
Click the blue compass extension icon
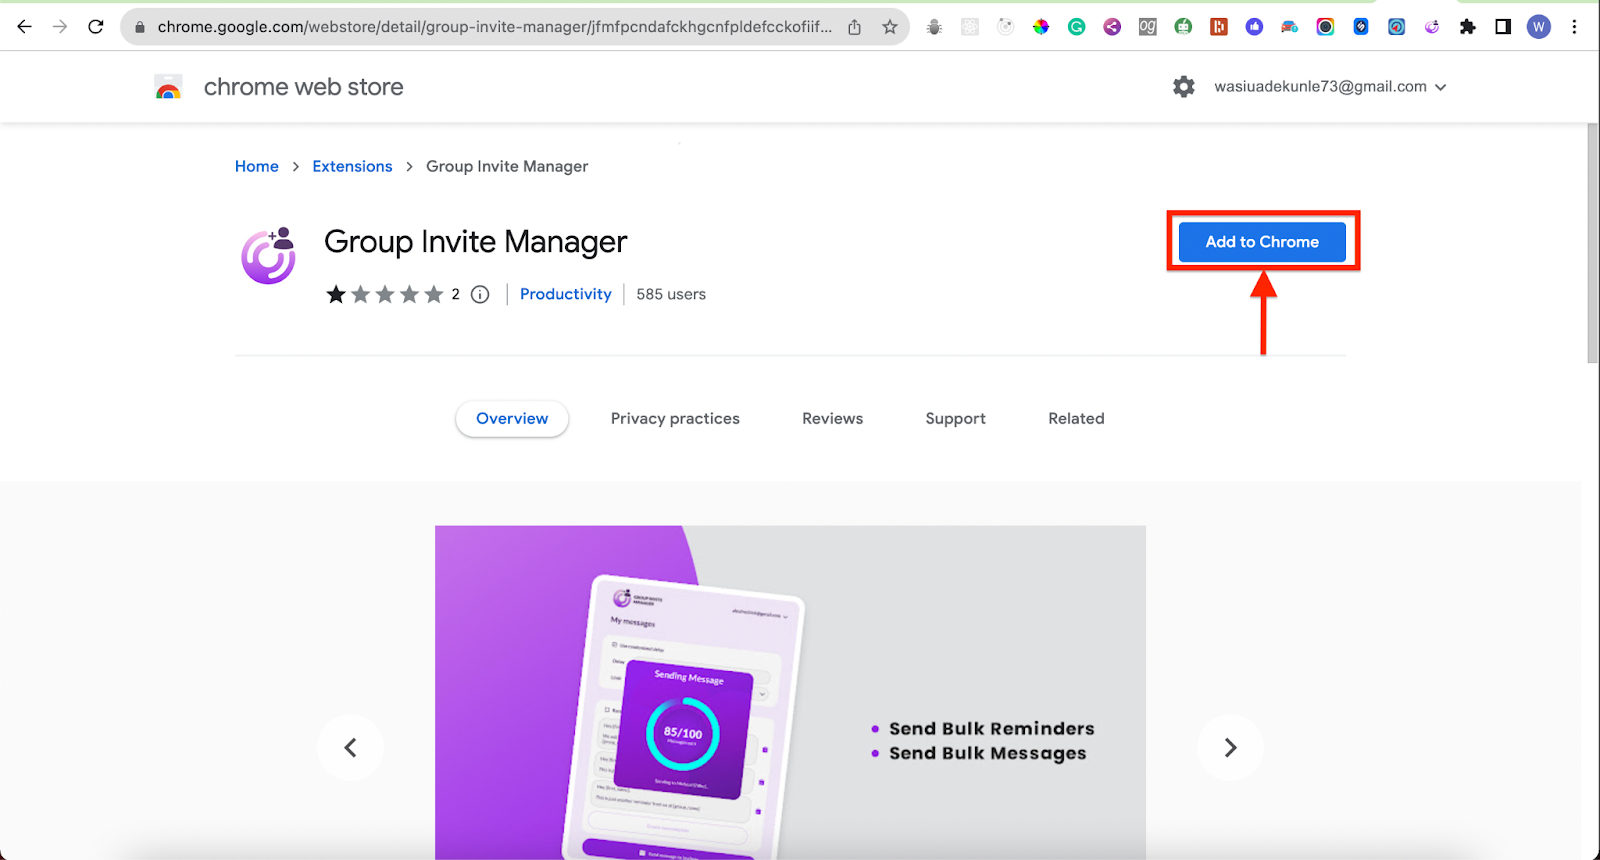1397,27
